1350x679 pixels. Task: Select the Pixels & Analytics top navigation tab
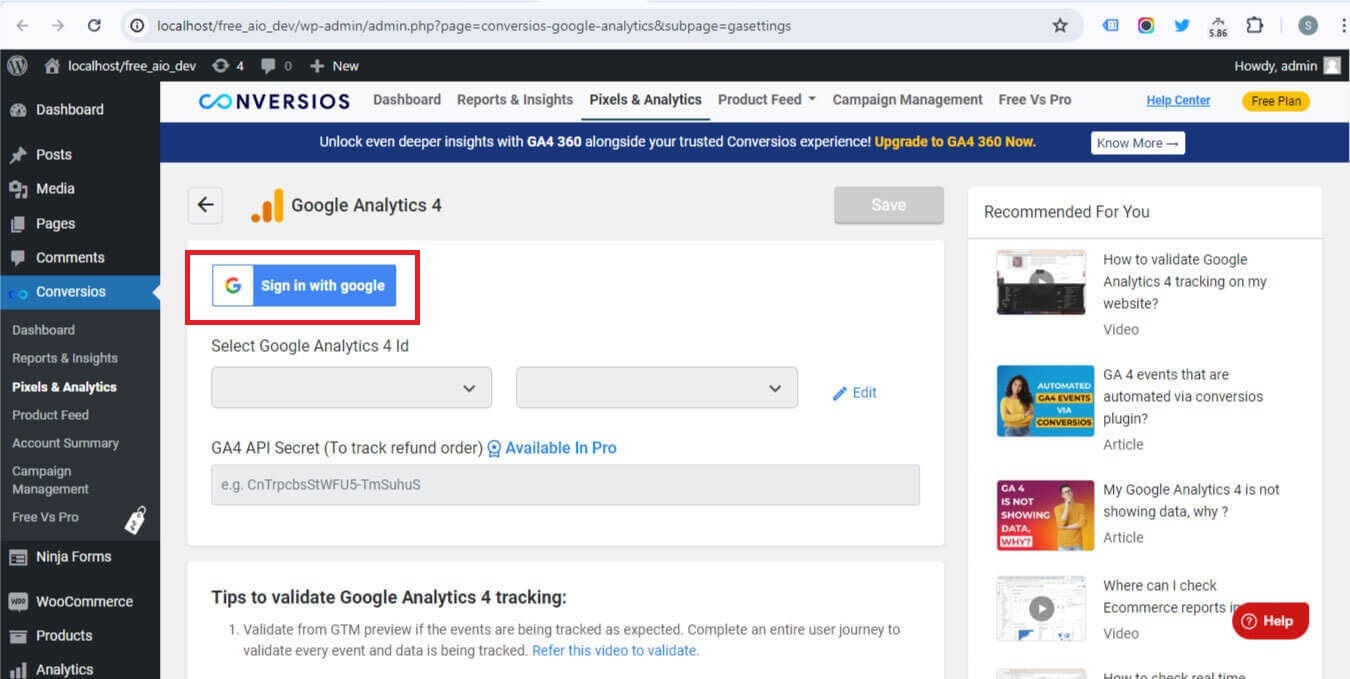pyautogui.click(x=645, y=100)
